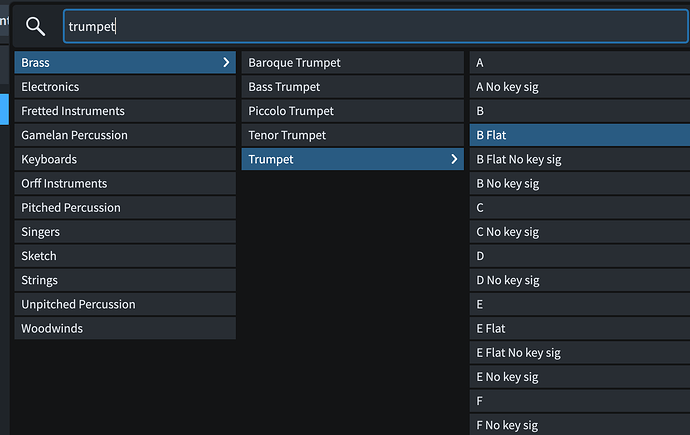Expand the Brass category chevron
The image size is (690, 435).
tap(226, 63)
